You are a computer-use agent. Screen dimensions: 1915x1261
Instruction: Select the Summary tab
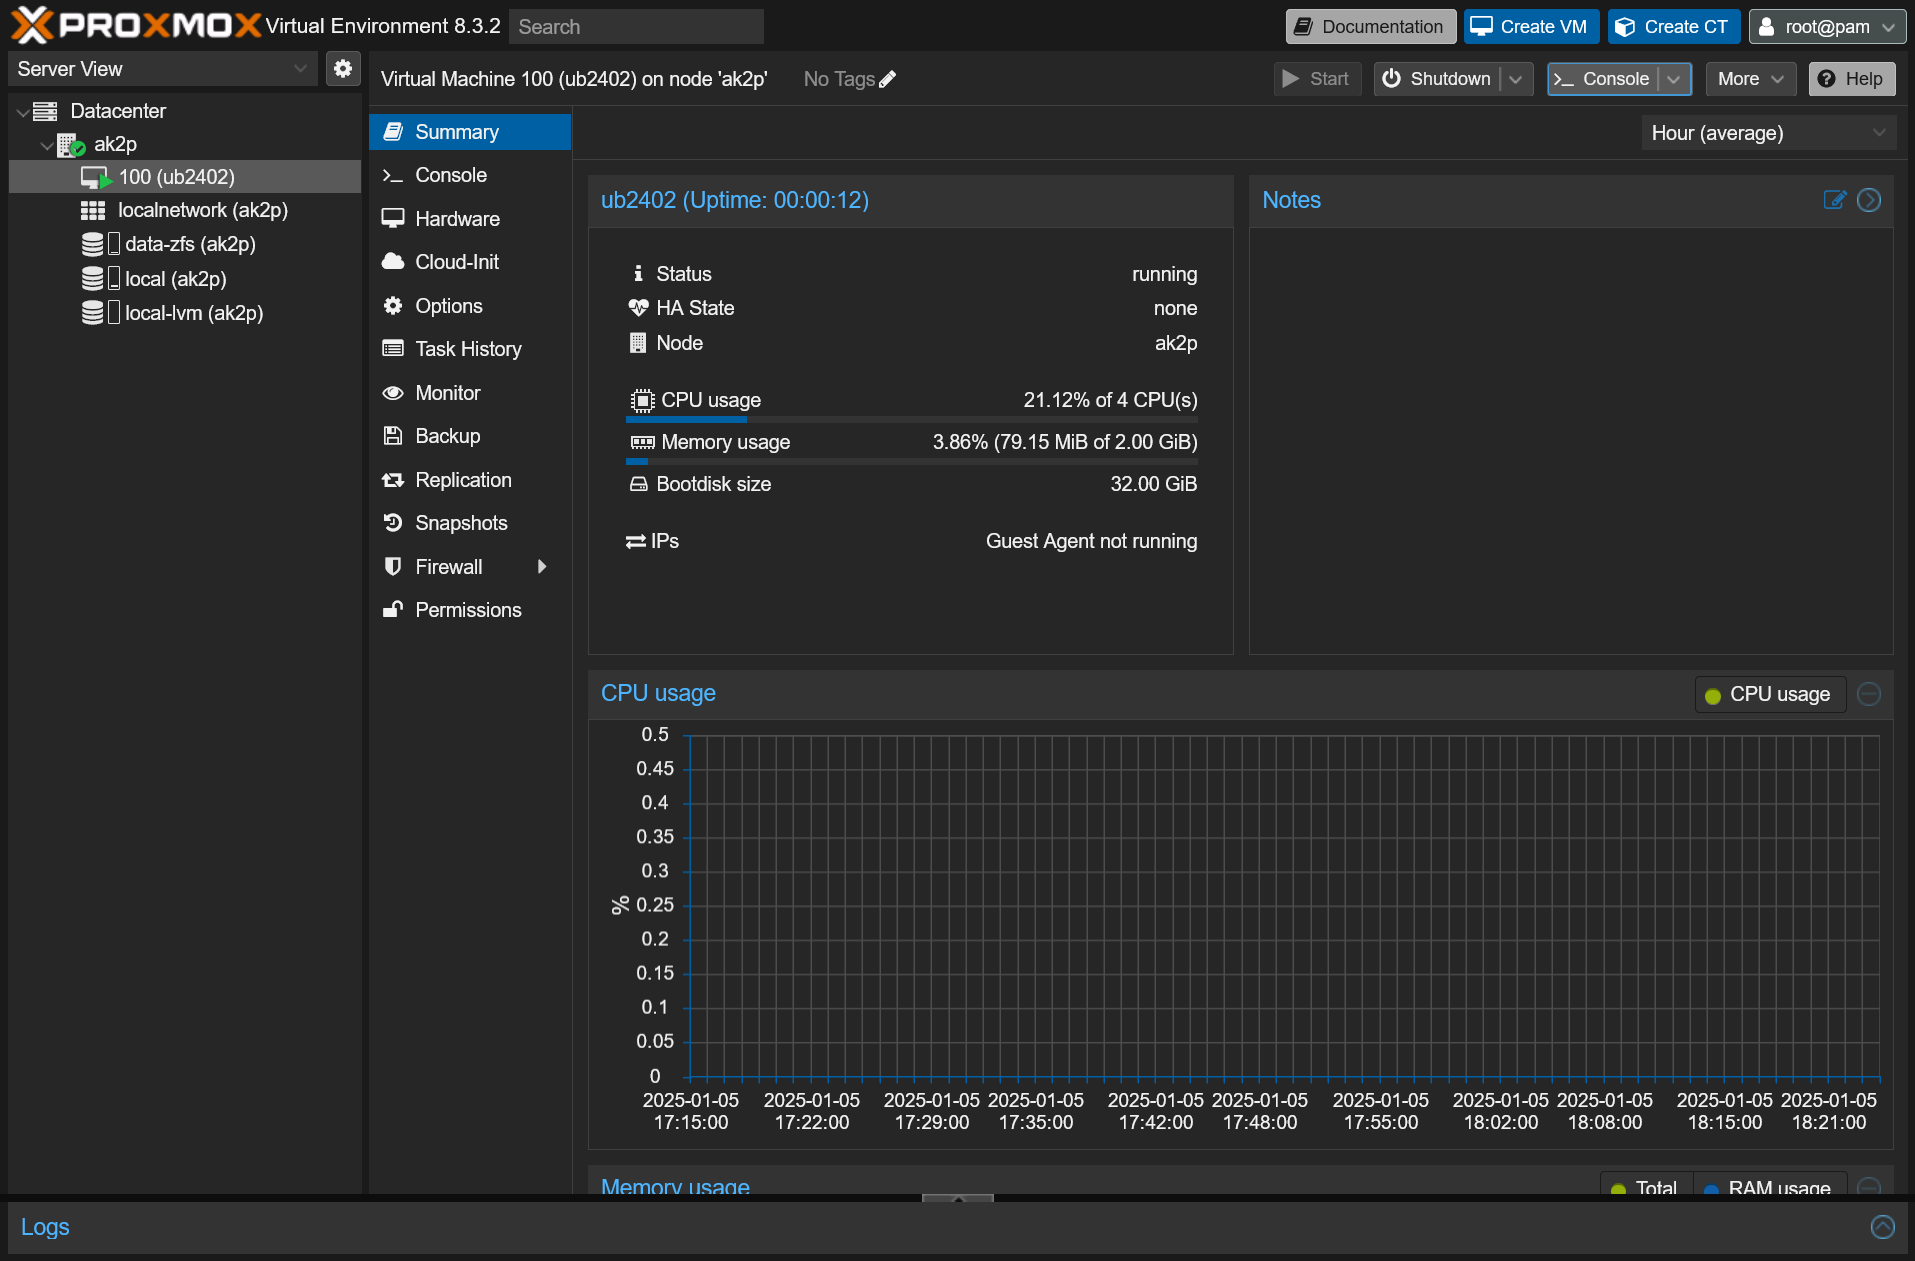(x=470, y=132)
